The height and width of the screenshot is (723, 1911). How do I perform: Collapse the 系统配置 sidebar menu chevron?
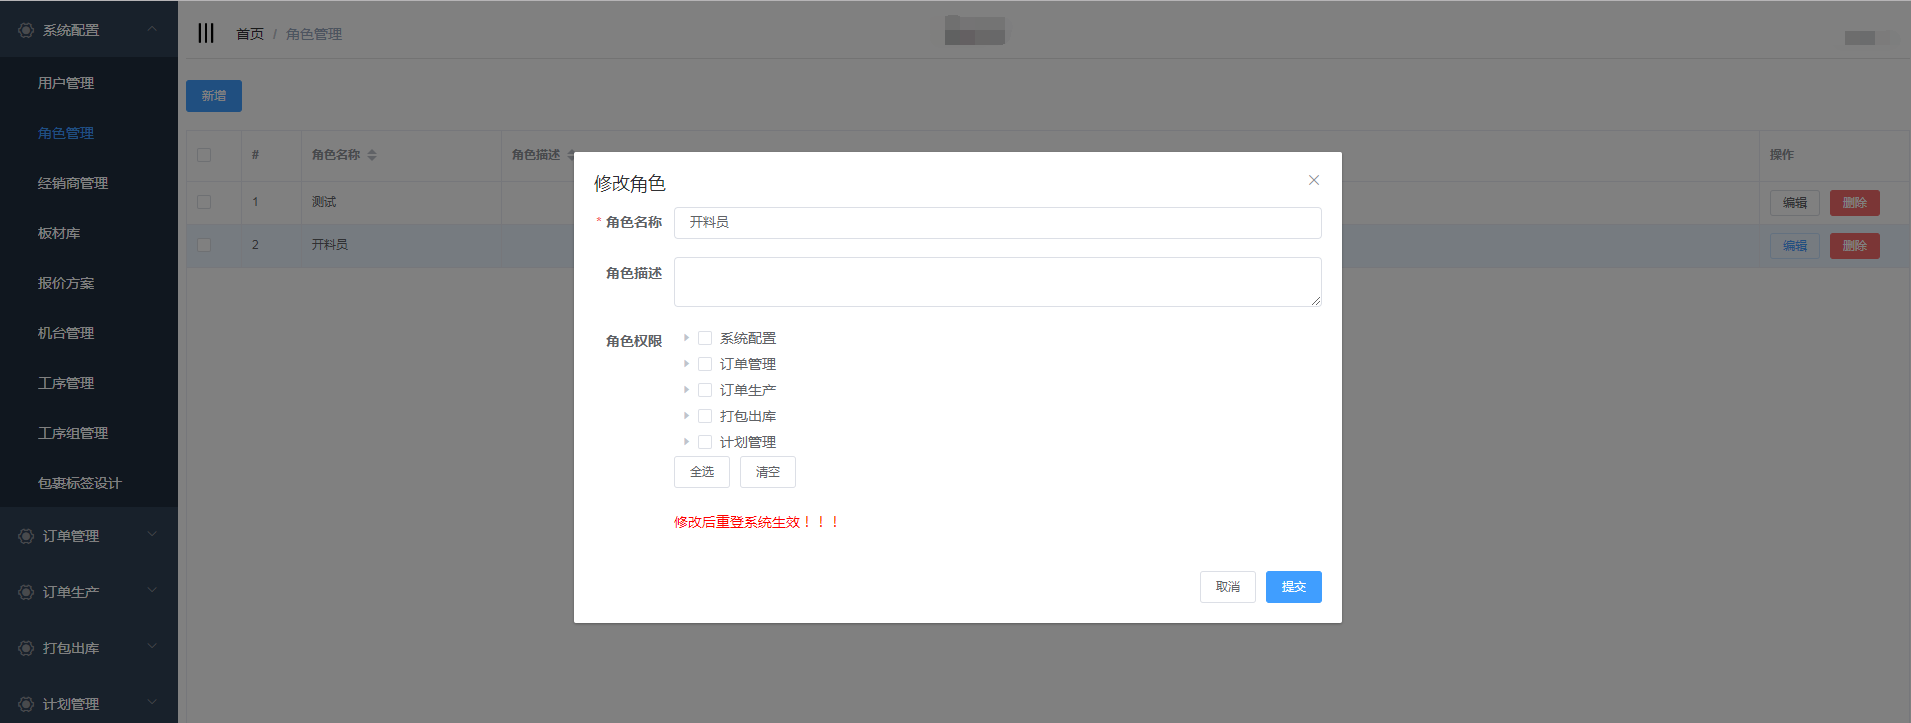tap(152, 30)
